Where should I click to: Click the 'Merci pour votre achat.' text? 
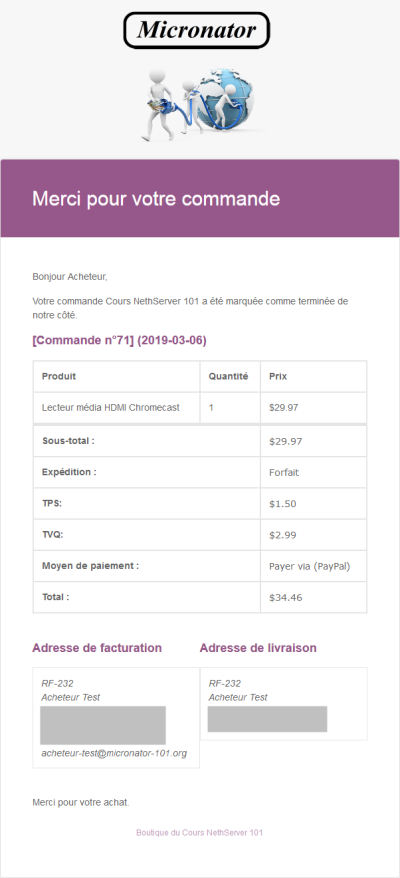pos(81,802)
